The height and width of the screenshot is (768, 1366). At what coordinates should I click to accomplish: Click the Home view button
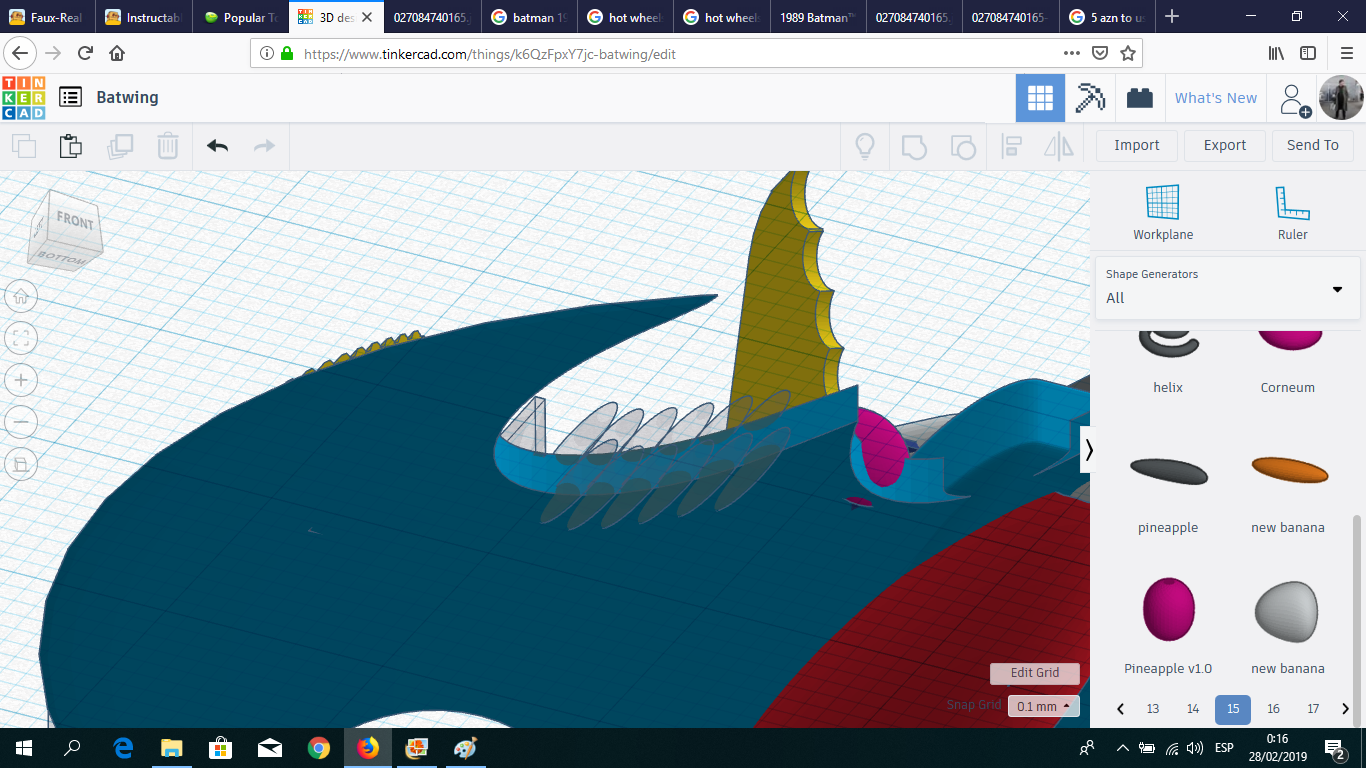21,296
